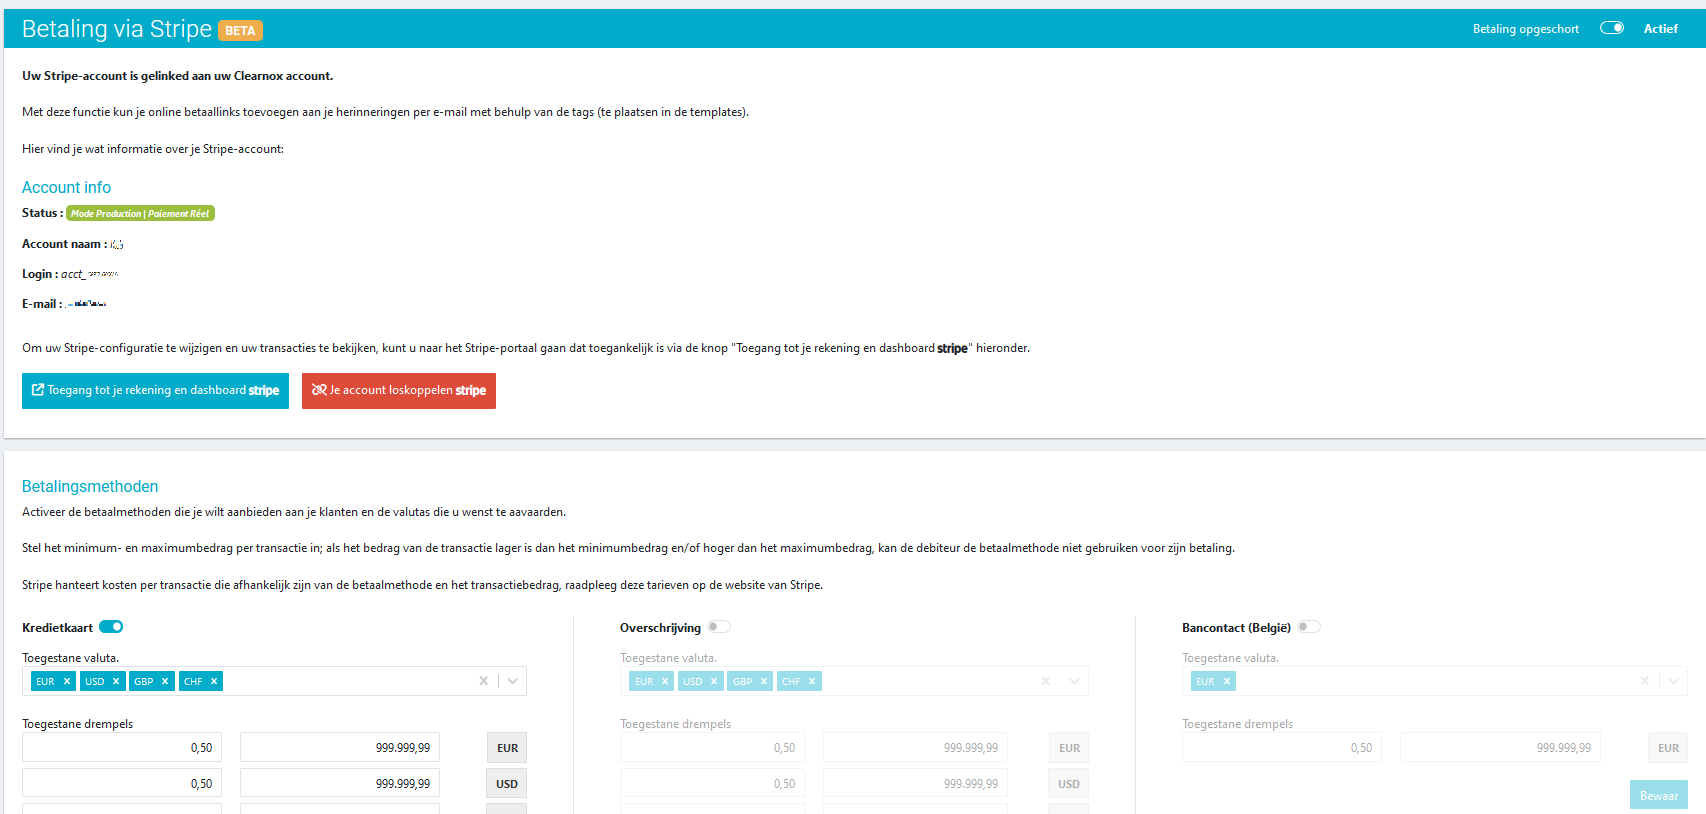Clear all Kredietkaart allowed currencies

point(484,681)
